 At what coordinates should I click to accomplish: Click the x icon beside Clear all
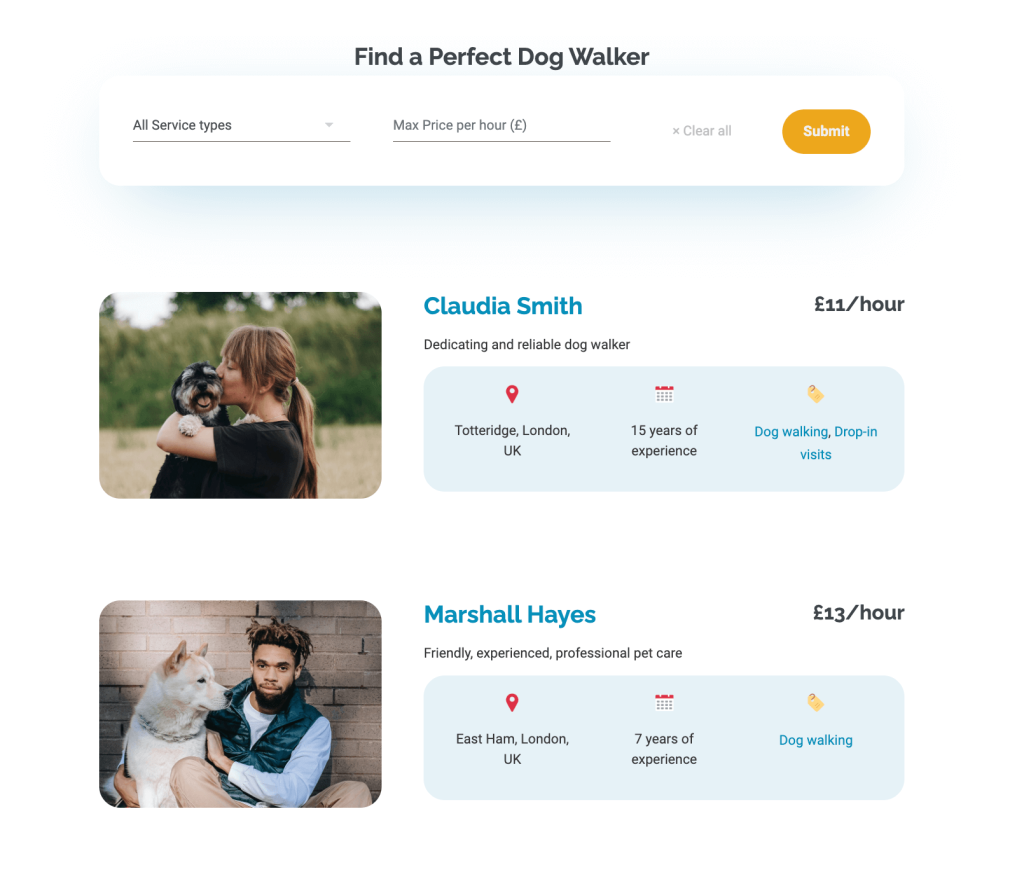tap(676, 131)
